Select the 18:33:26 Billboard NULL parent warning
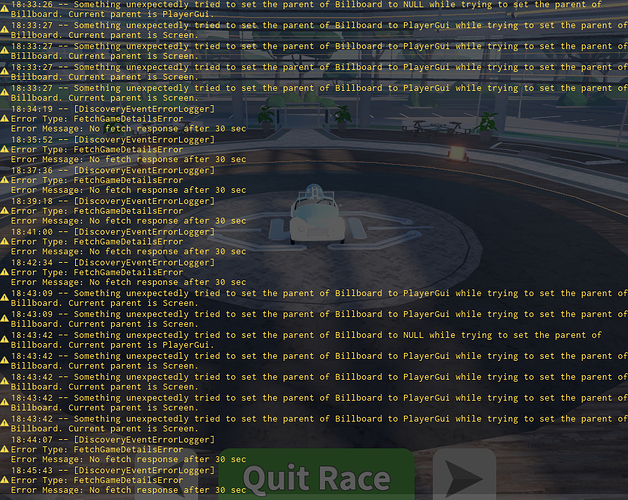628x500 pixels. (306, 9)
